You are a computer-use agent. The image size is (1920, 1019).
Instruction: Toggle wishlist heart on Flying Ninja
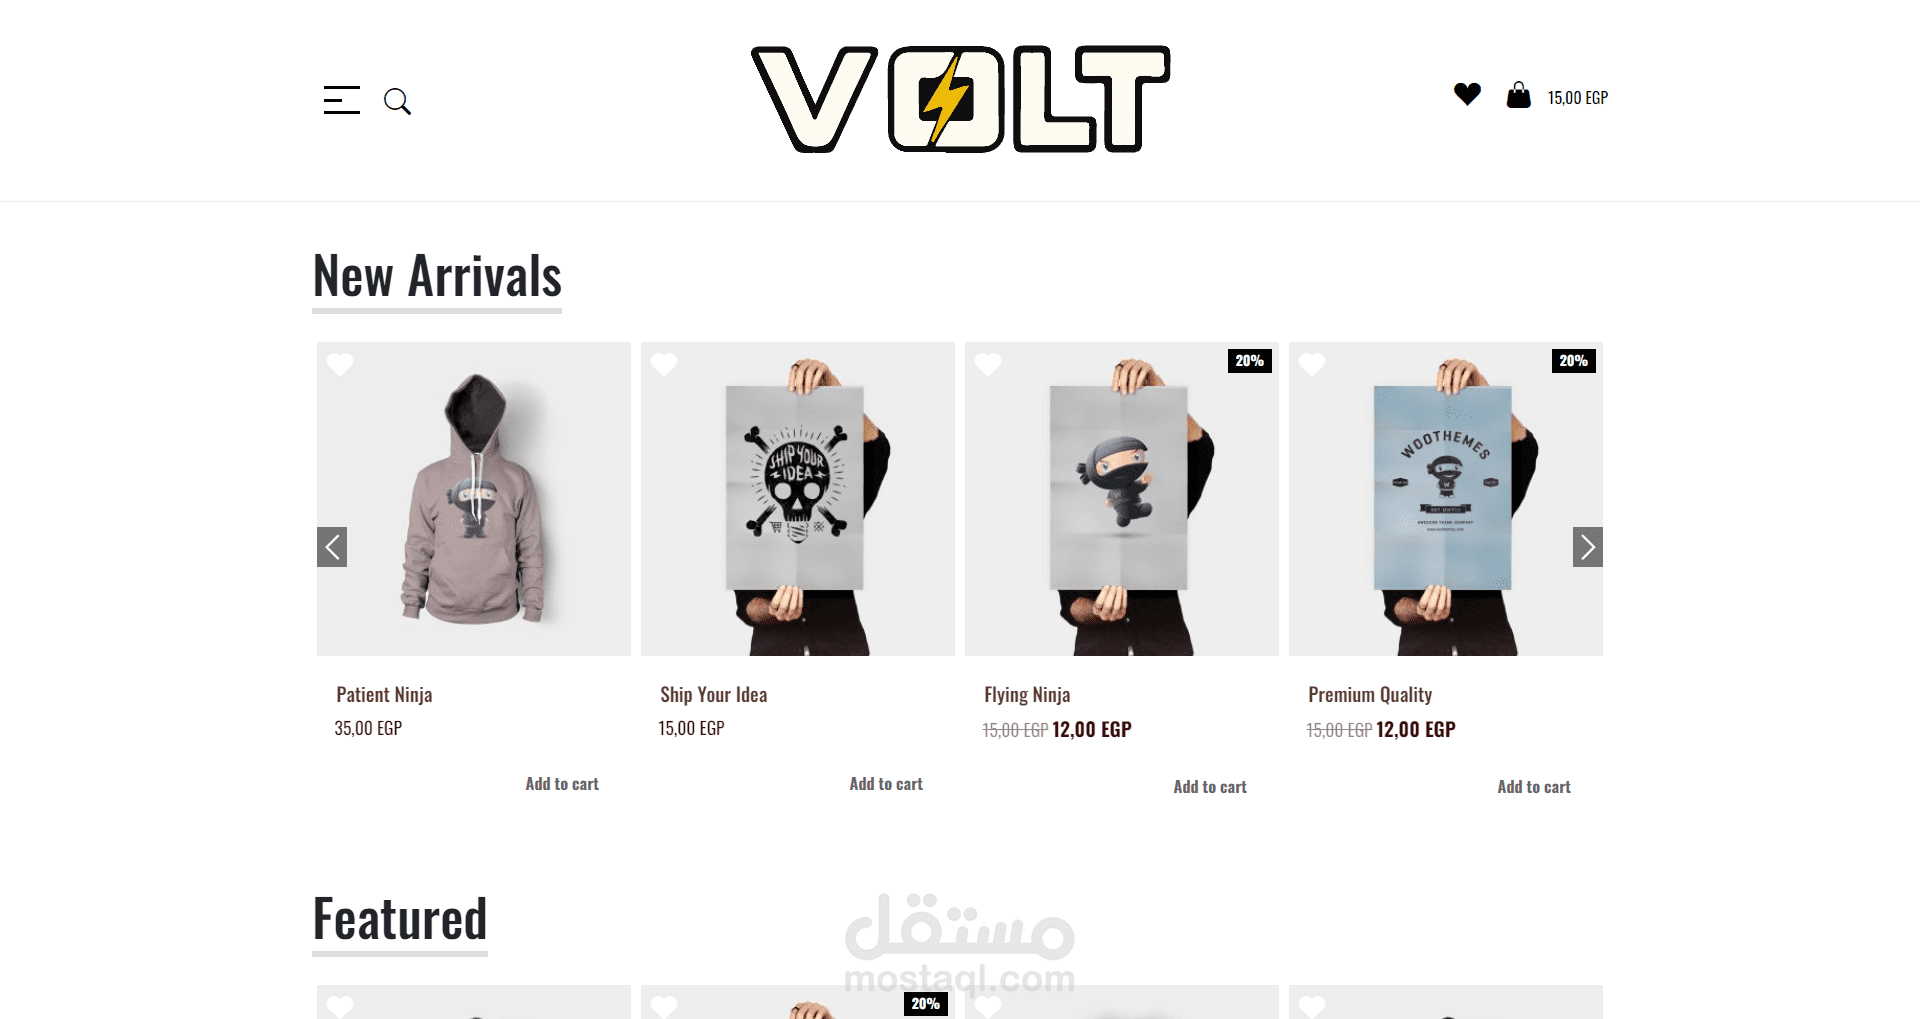988,364
